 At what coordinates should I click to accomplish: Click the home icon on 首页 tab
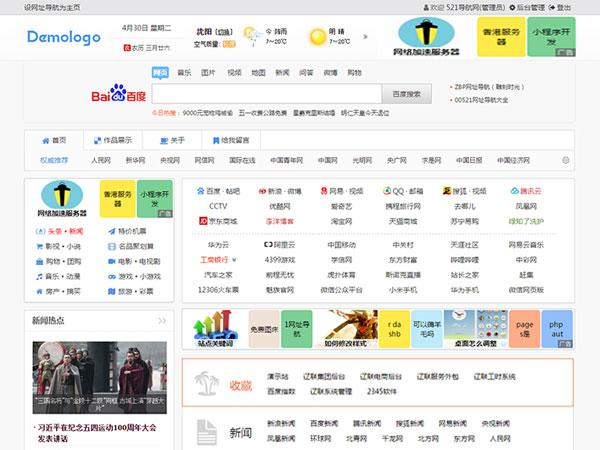(x=46, y=141)
